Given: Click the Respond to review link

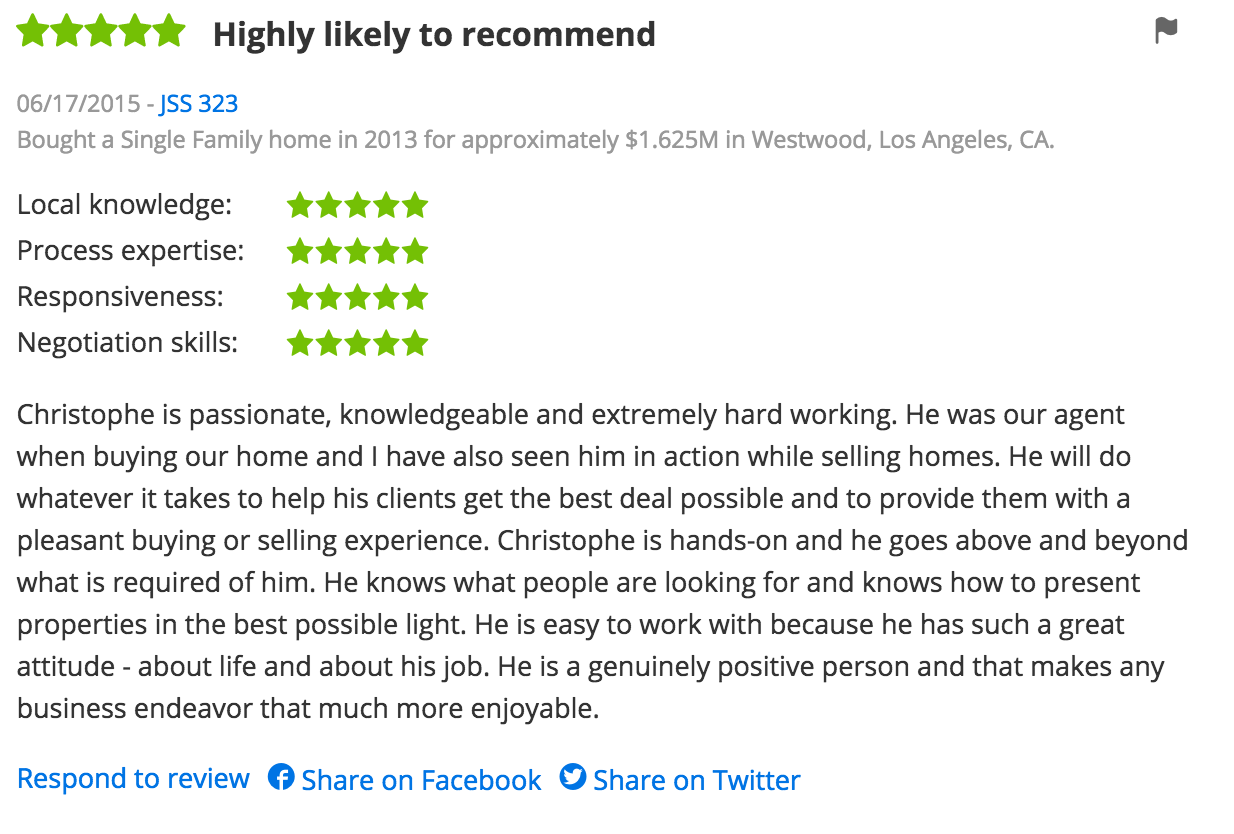Looking at the screenshot, I should point(133,779).
